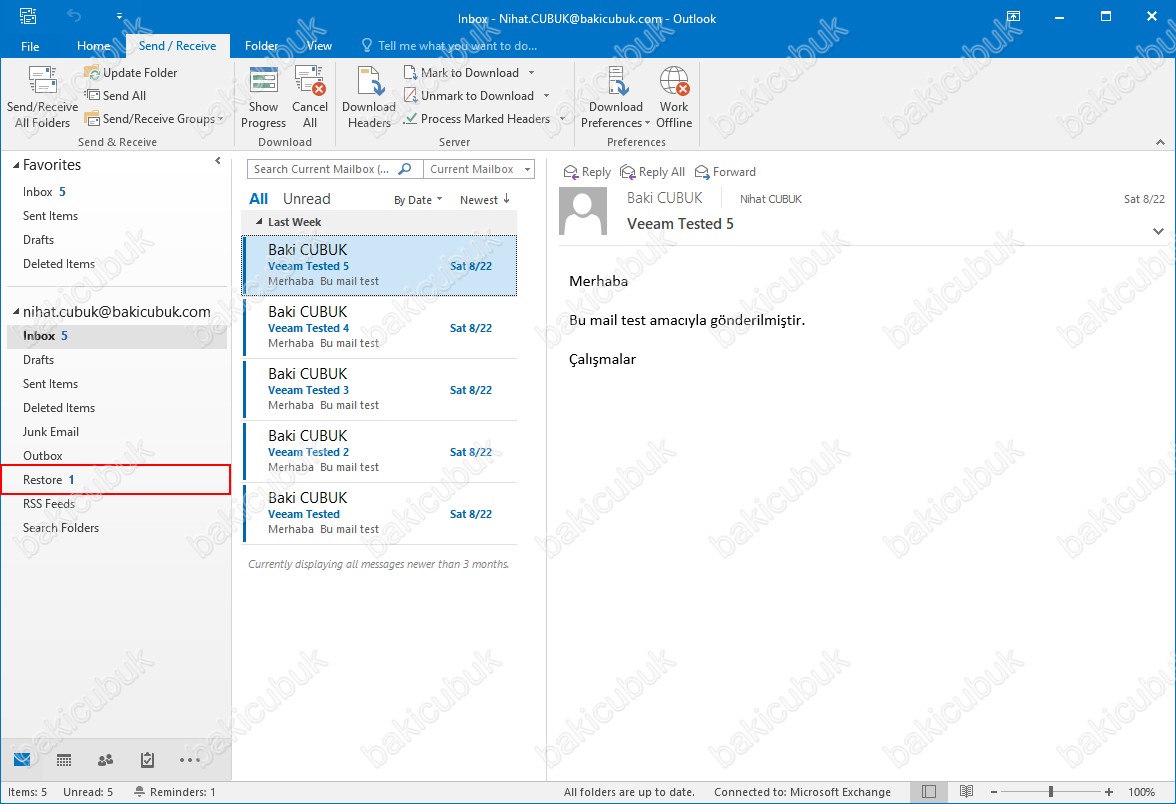Select the Send / Receive tab
The width and height of the screenshot is (1176, 804).
coord(177,46)
